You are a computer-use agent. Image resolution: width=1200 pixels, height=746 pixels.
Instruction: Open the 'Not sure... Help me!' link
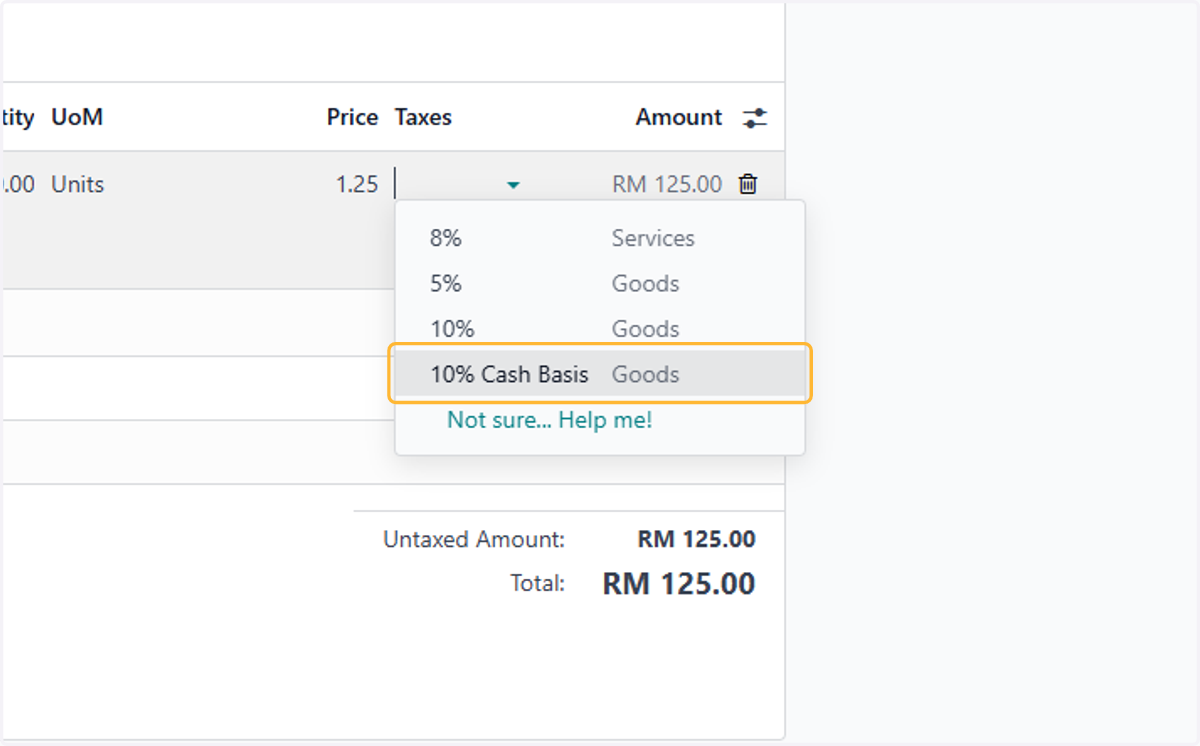pos(549,420)
